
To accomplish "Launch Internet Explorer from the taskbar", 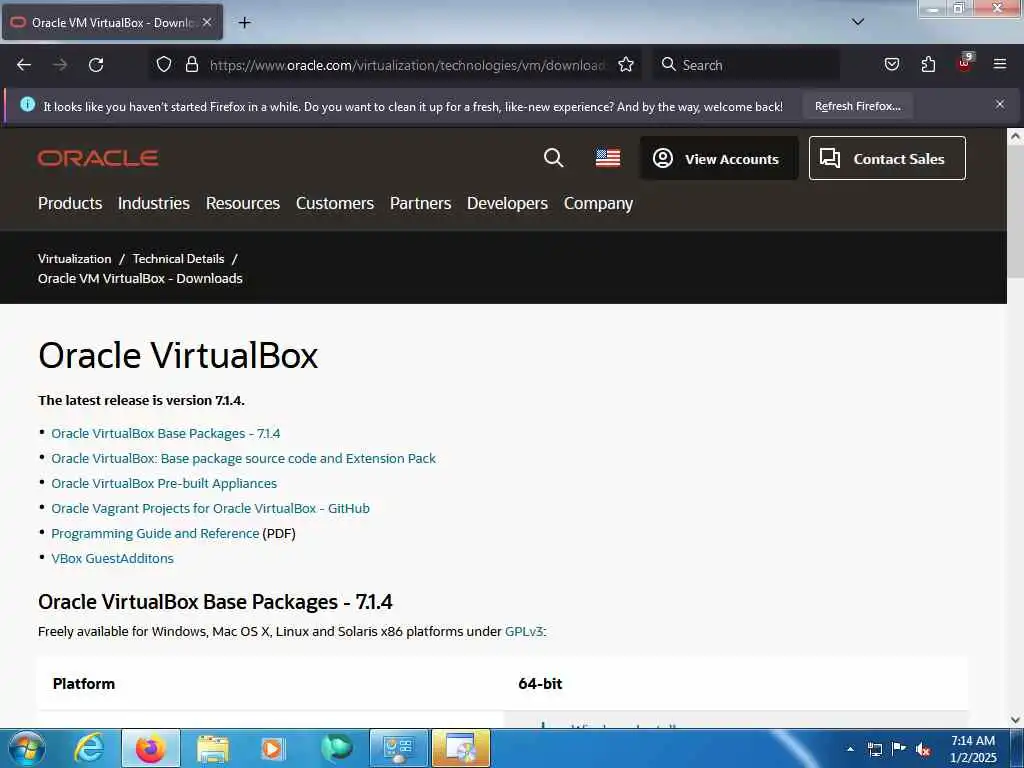I will click(89, 748).
